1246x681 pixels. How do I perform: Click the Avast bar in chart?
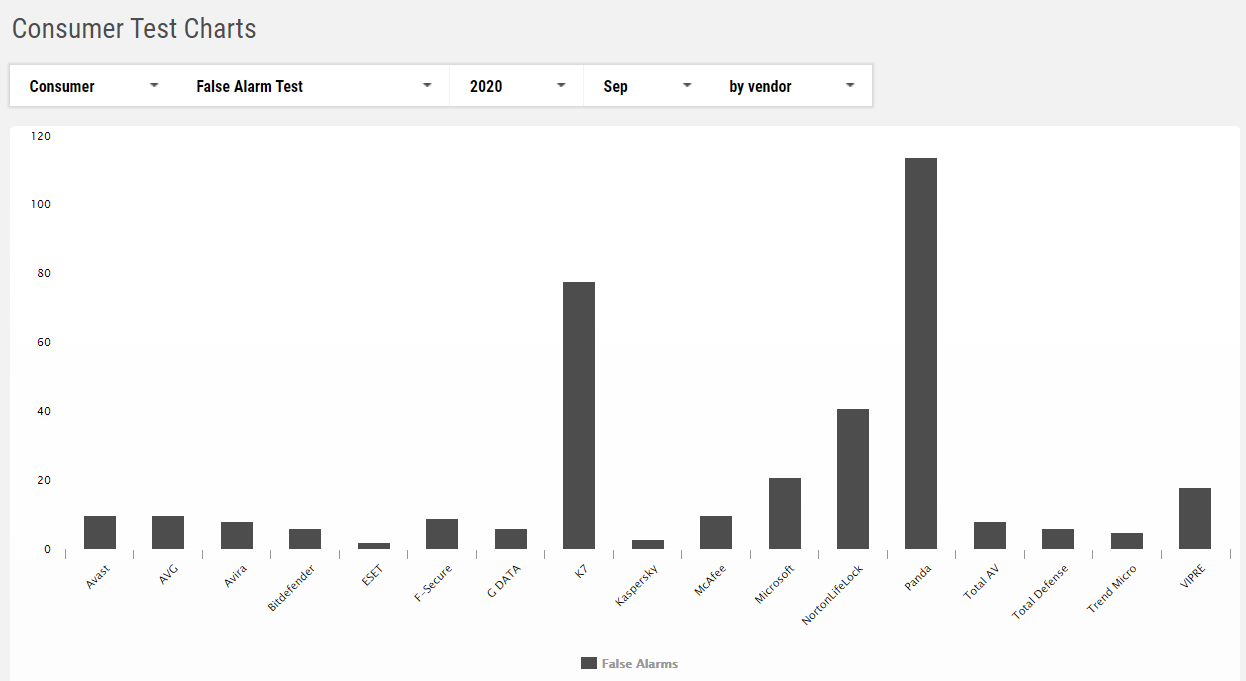click(100, 532)
